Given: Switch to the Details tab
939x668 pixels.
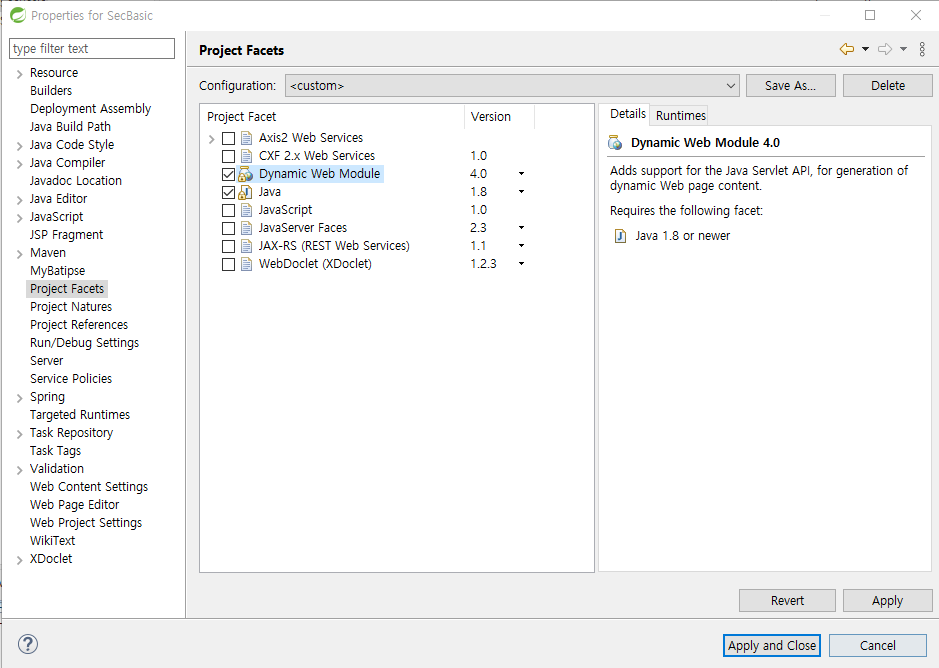Looking at the screenshot, I should tap(628, 114).
